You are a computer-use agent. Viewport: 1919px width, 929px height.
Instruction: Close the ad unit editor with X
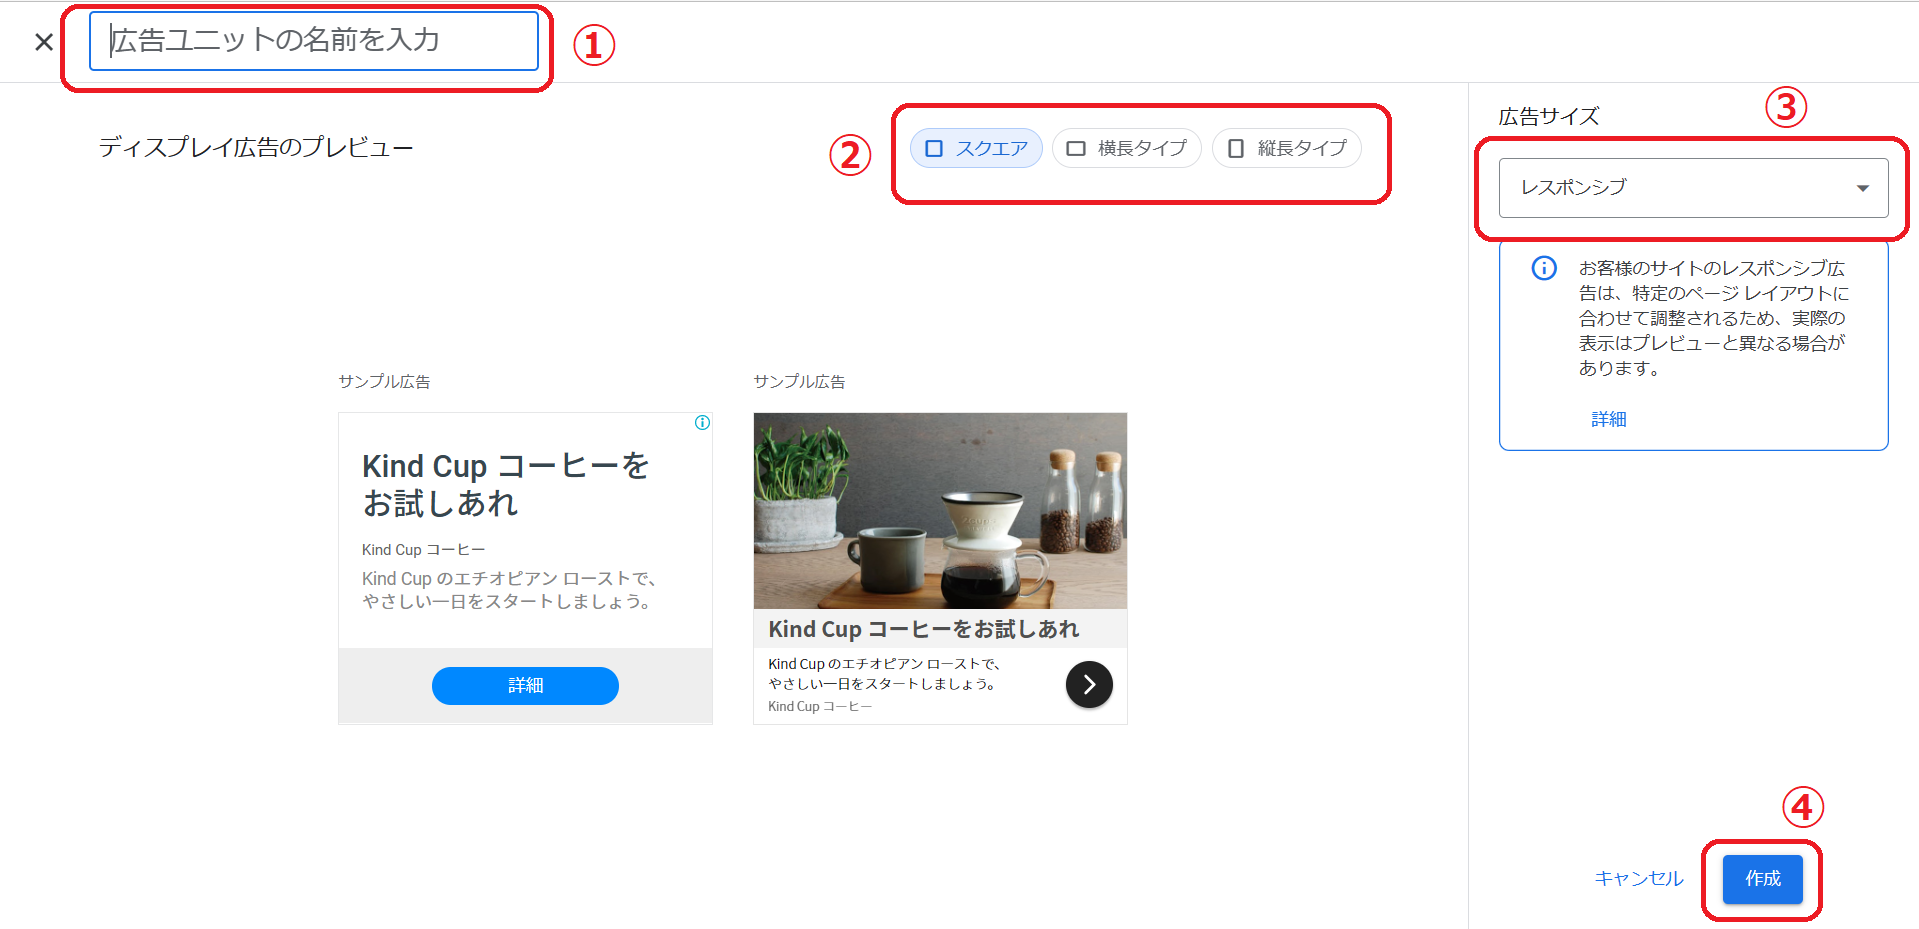[43, 42]
